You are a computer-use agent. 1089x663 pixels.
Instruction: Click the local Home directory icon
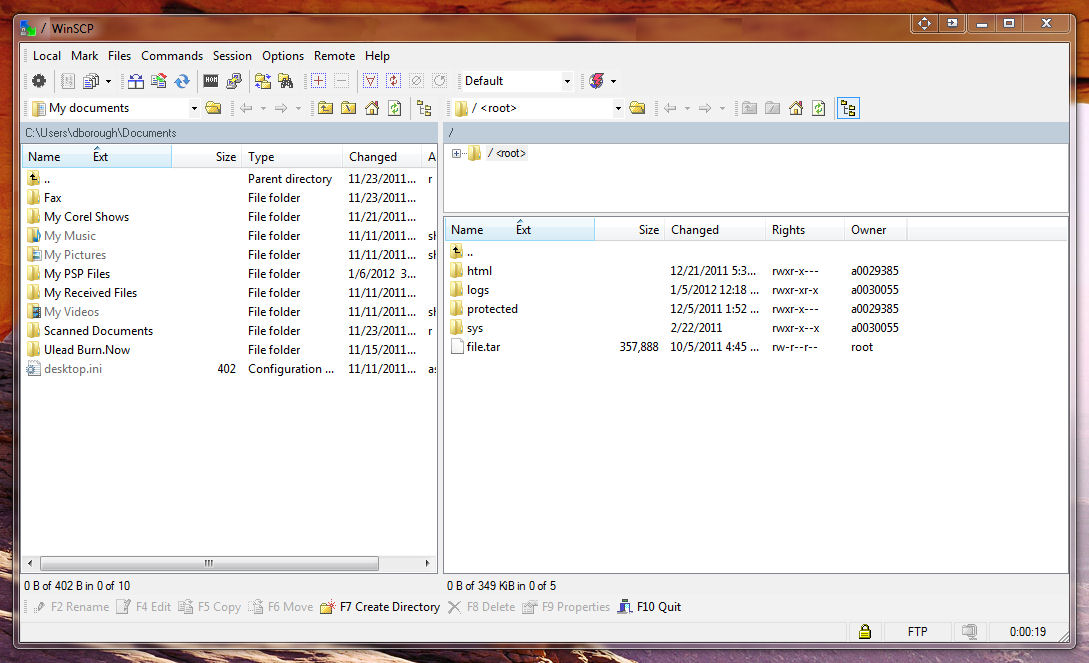click(x=372, y=108)
